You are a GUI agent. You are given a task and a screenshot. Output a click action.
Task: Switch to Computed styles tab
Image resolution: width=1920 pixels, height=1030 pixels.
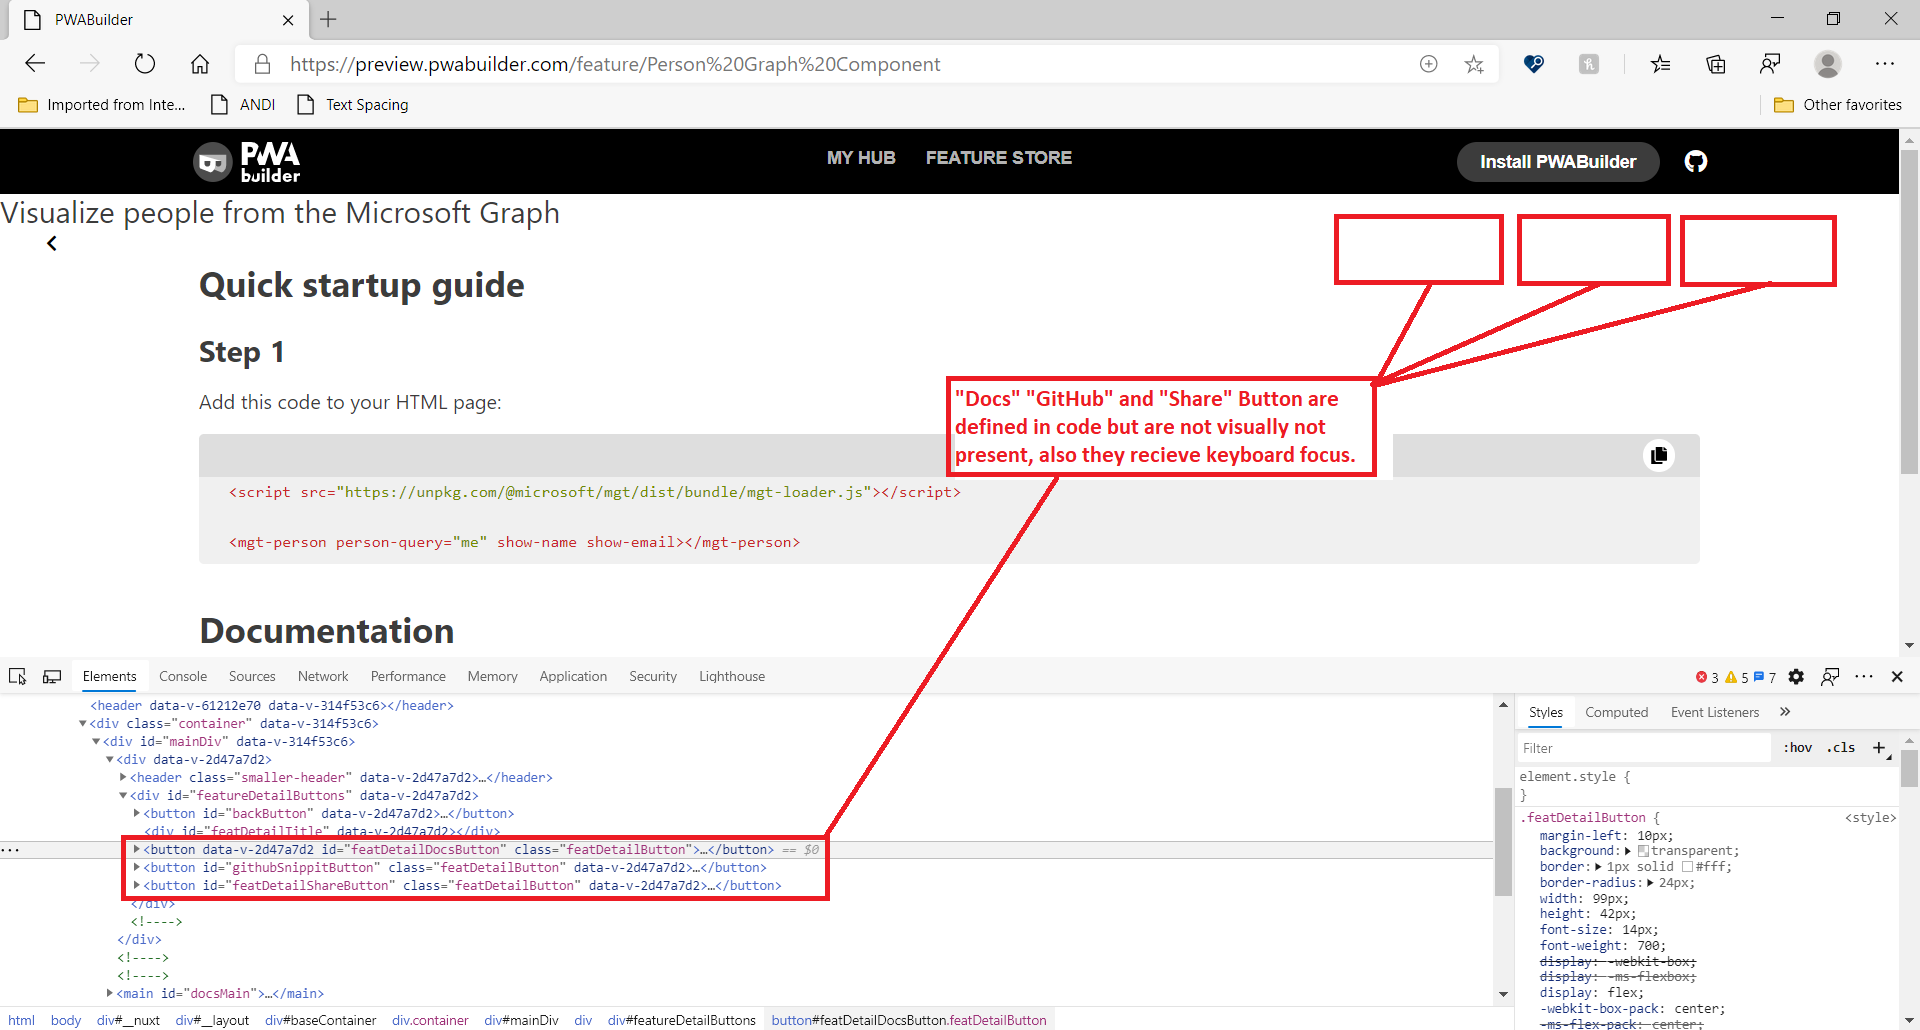pos(1617,712)
